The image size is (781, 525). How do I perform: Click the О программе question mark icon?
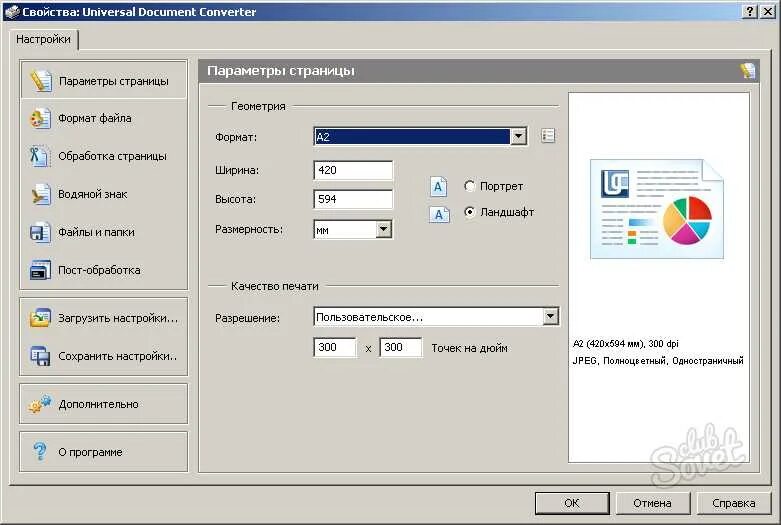pos(40,452)
